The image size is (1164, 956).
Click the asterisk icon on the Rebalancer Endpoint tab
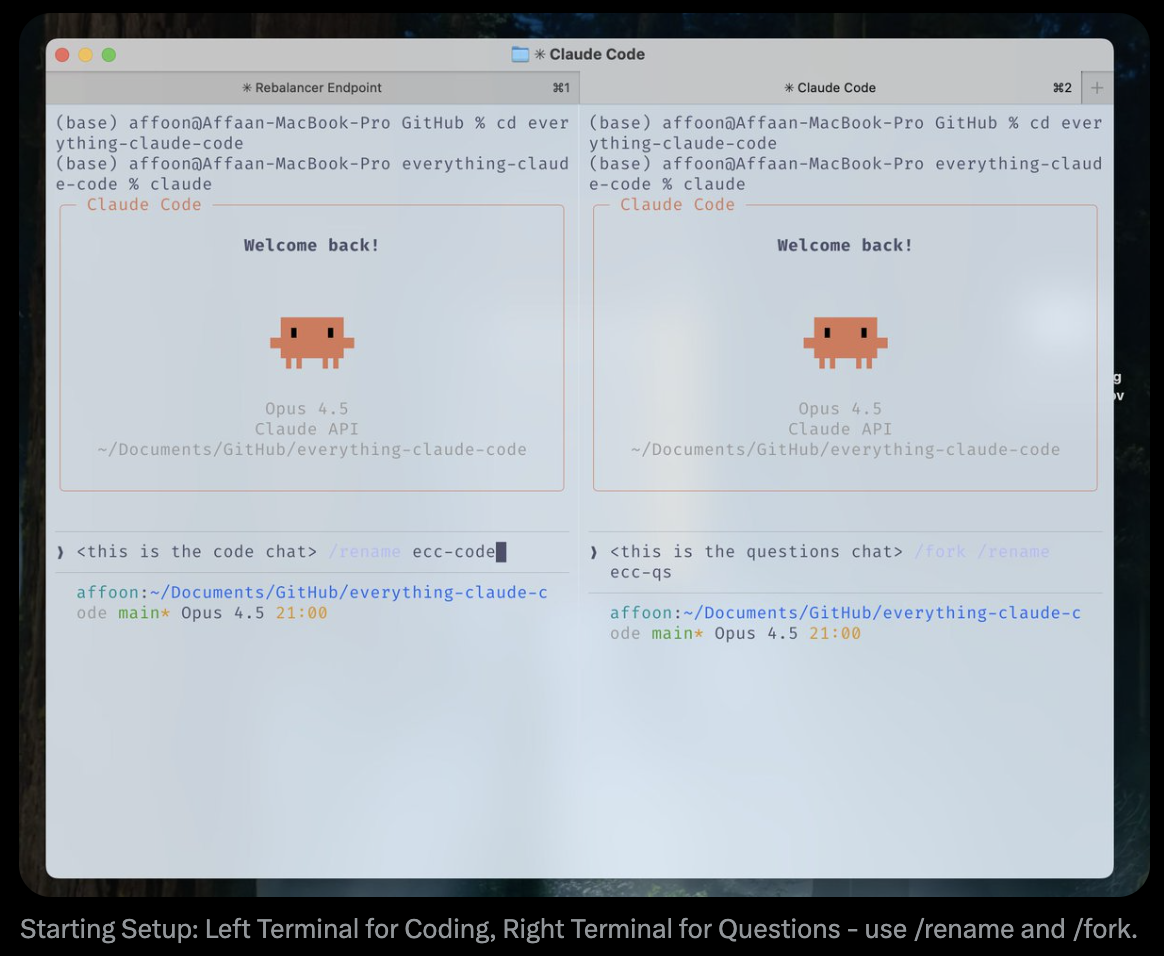point(246,88)
